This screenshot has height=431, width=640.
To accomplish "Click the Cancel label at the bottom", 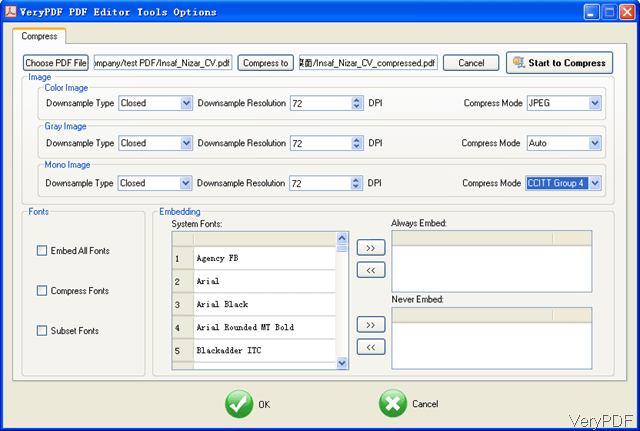I will point(425,404).
